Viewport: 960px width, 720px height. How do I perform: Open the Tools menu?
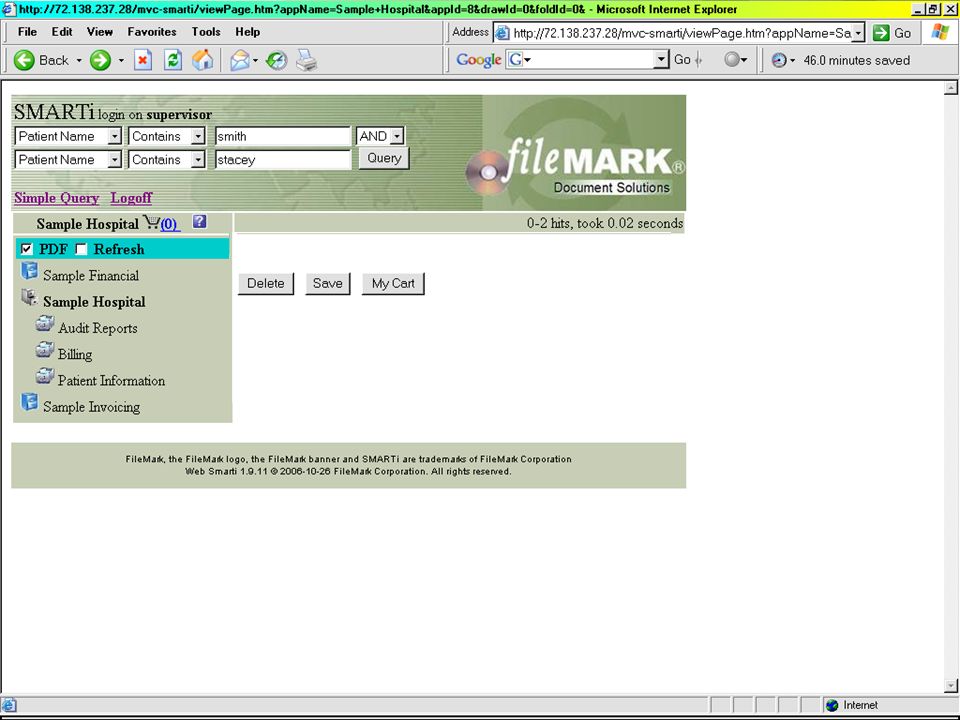pos(206,32)
